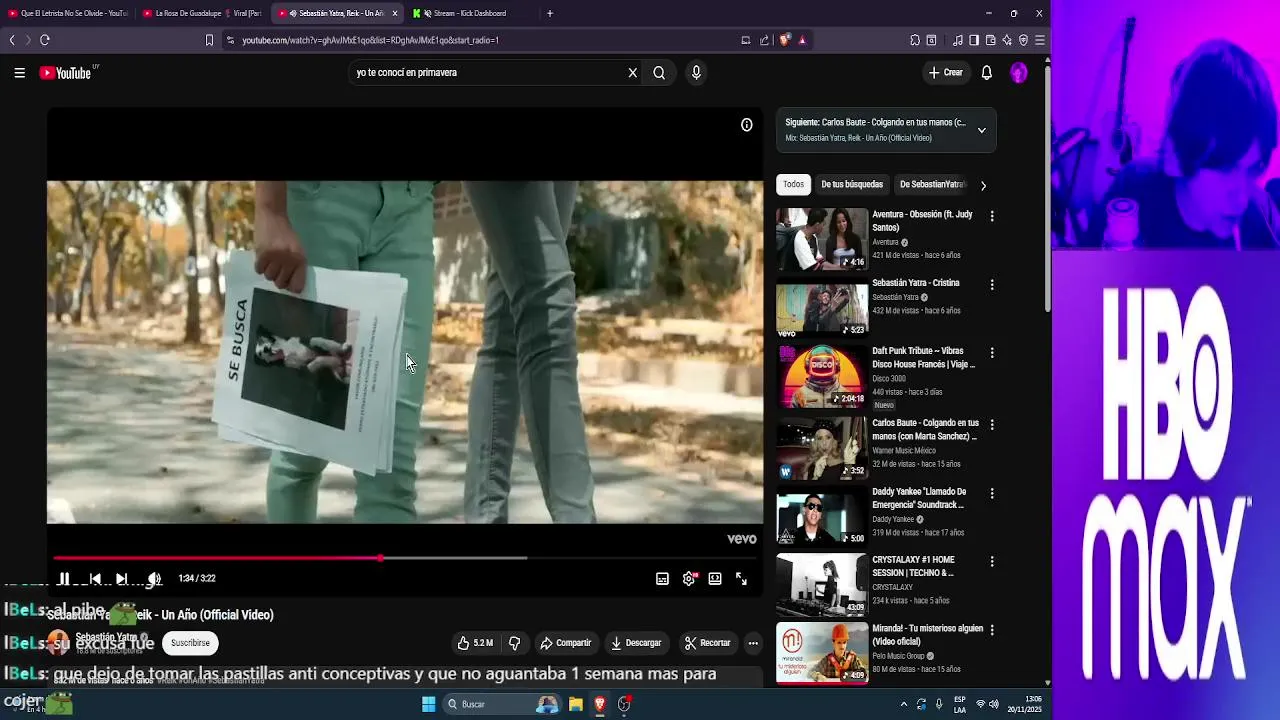This screenshot has height=720, width=1280.
Task: Dislike the video
Action: coord(514,643)
